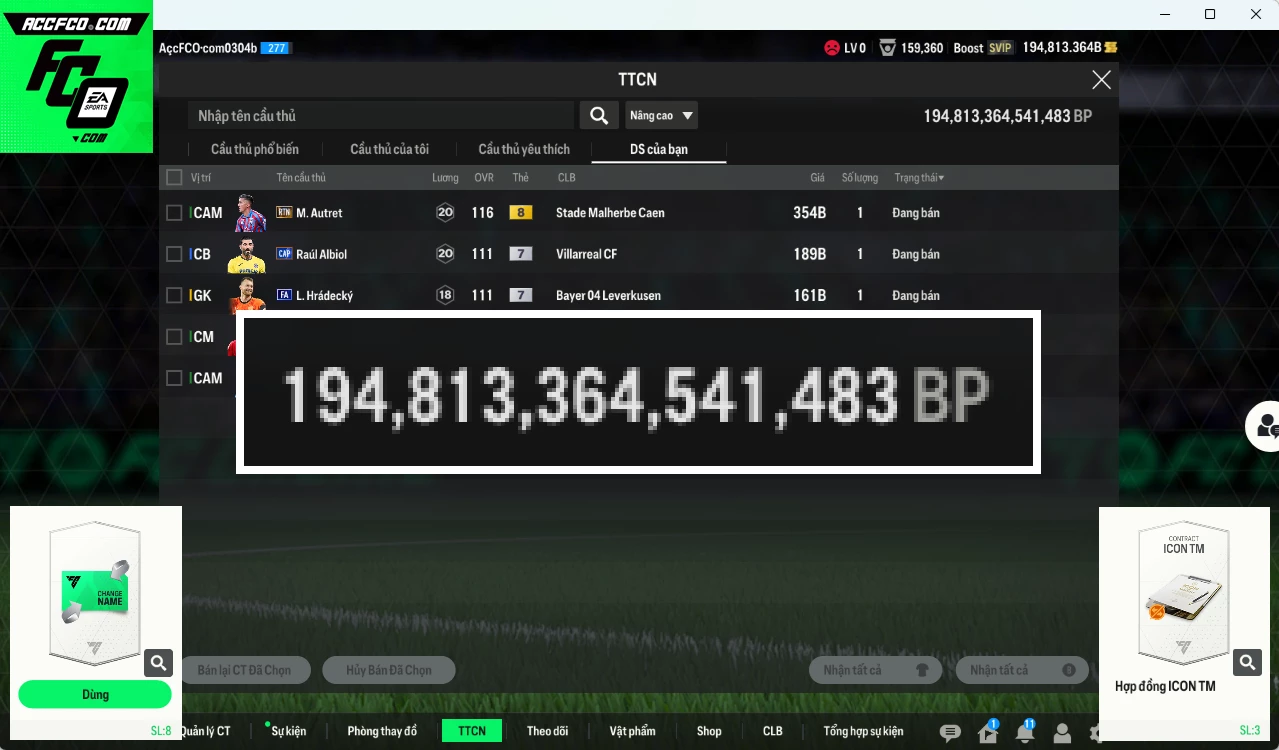1279x750 pixels.
Task: Open the friends profile icon in bottom bar
Action: [x=1062, y=733]
